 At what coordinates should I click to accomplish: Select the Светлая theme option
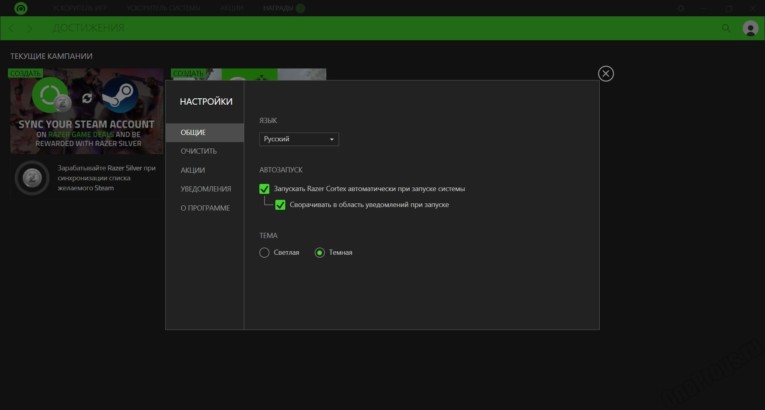point(264,253)
